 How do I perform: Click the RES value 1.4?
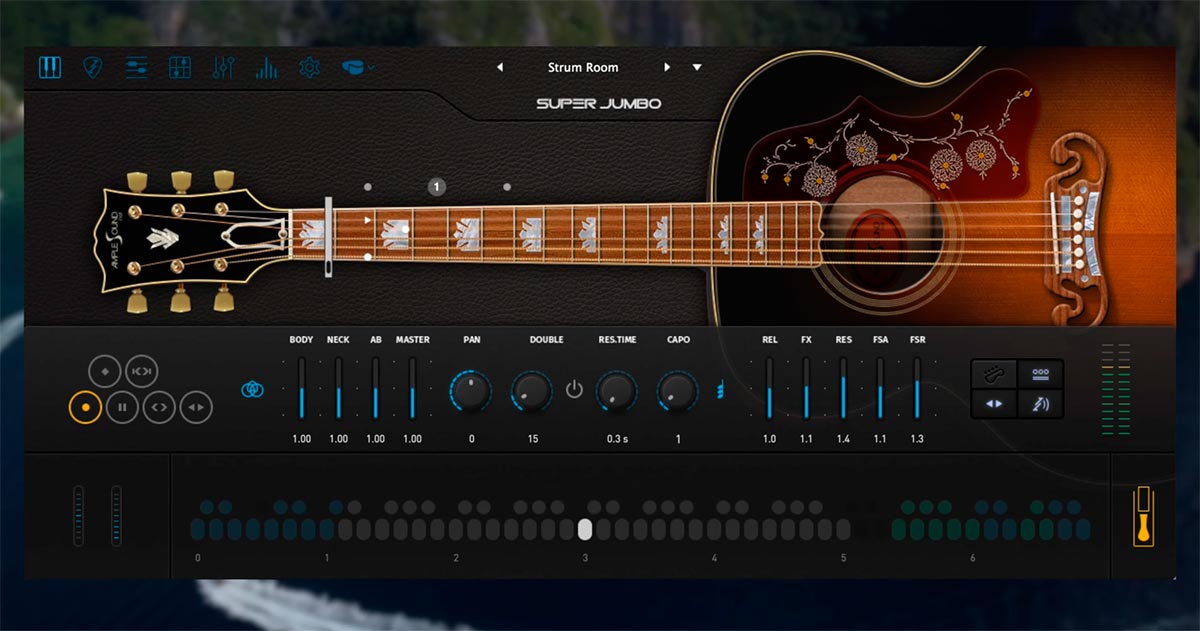(843, 439)
